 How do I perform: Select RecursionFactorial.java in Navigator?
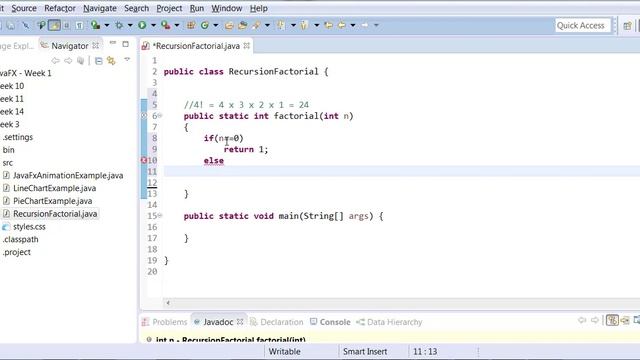pyautogui.click(x=55, y=214)
